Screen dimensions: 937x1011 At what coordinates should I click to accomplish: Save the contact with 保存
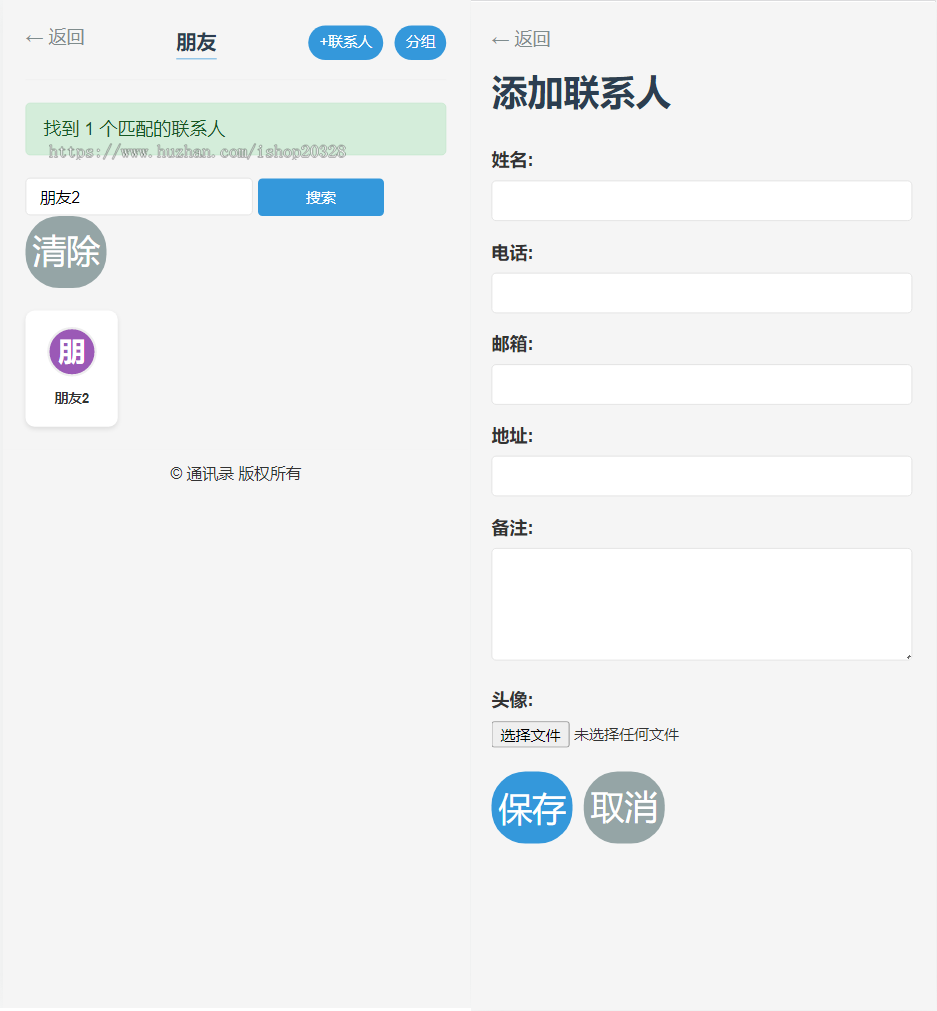click(532, 807)
